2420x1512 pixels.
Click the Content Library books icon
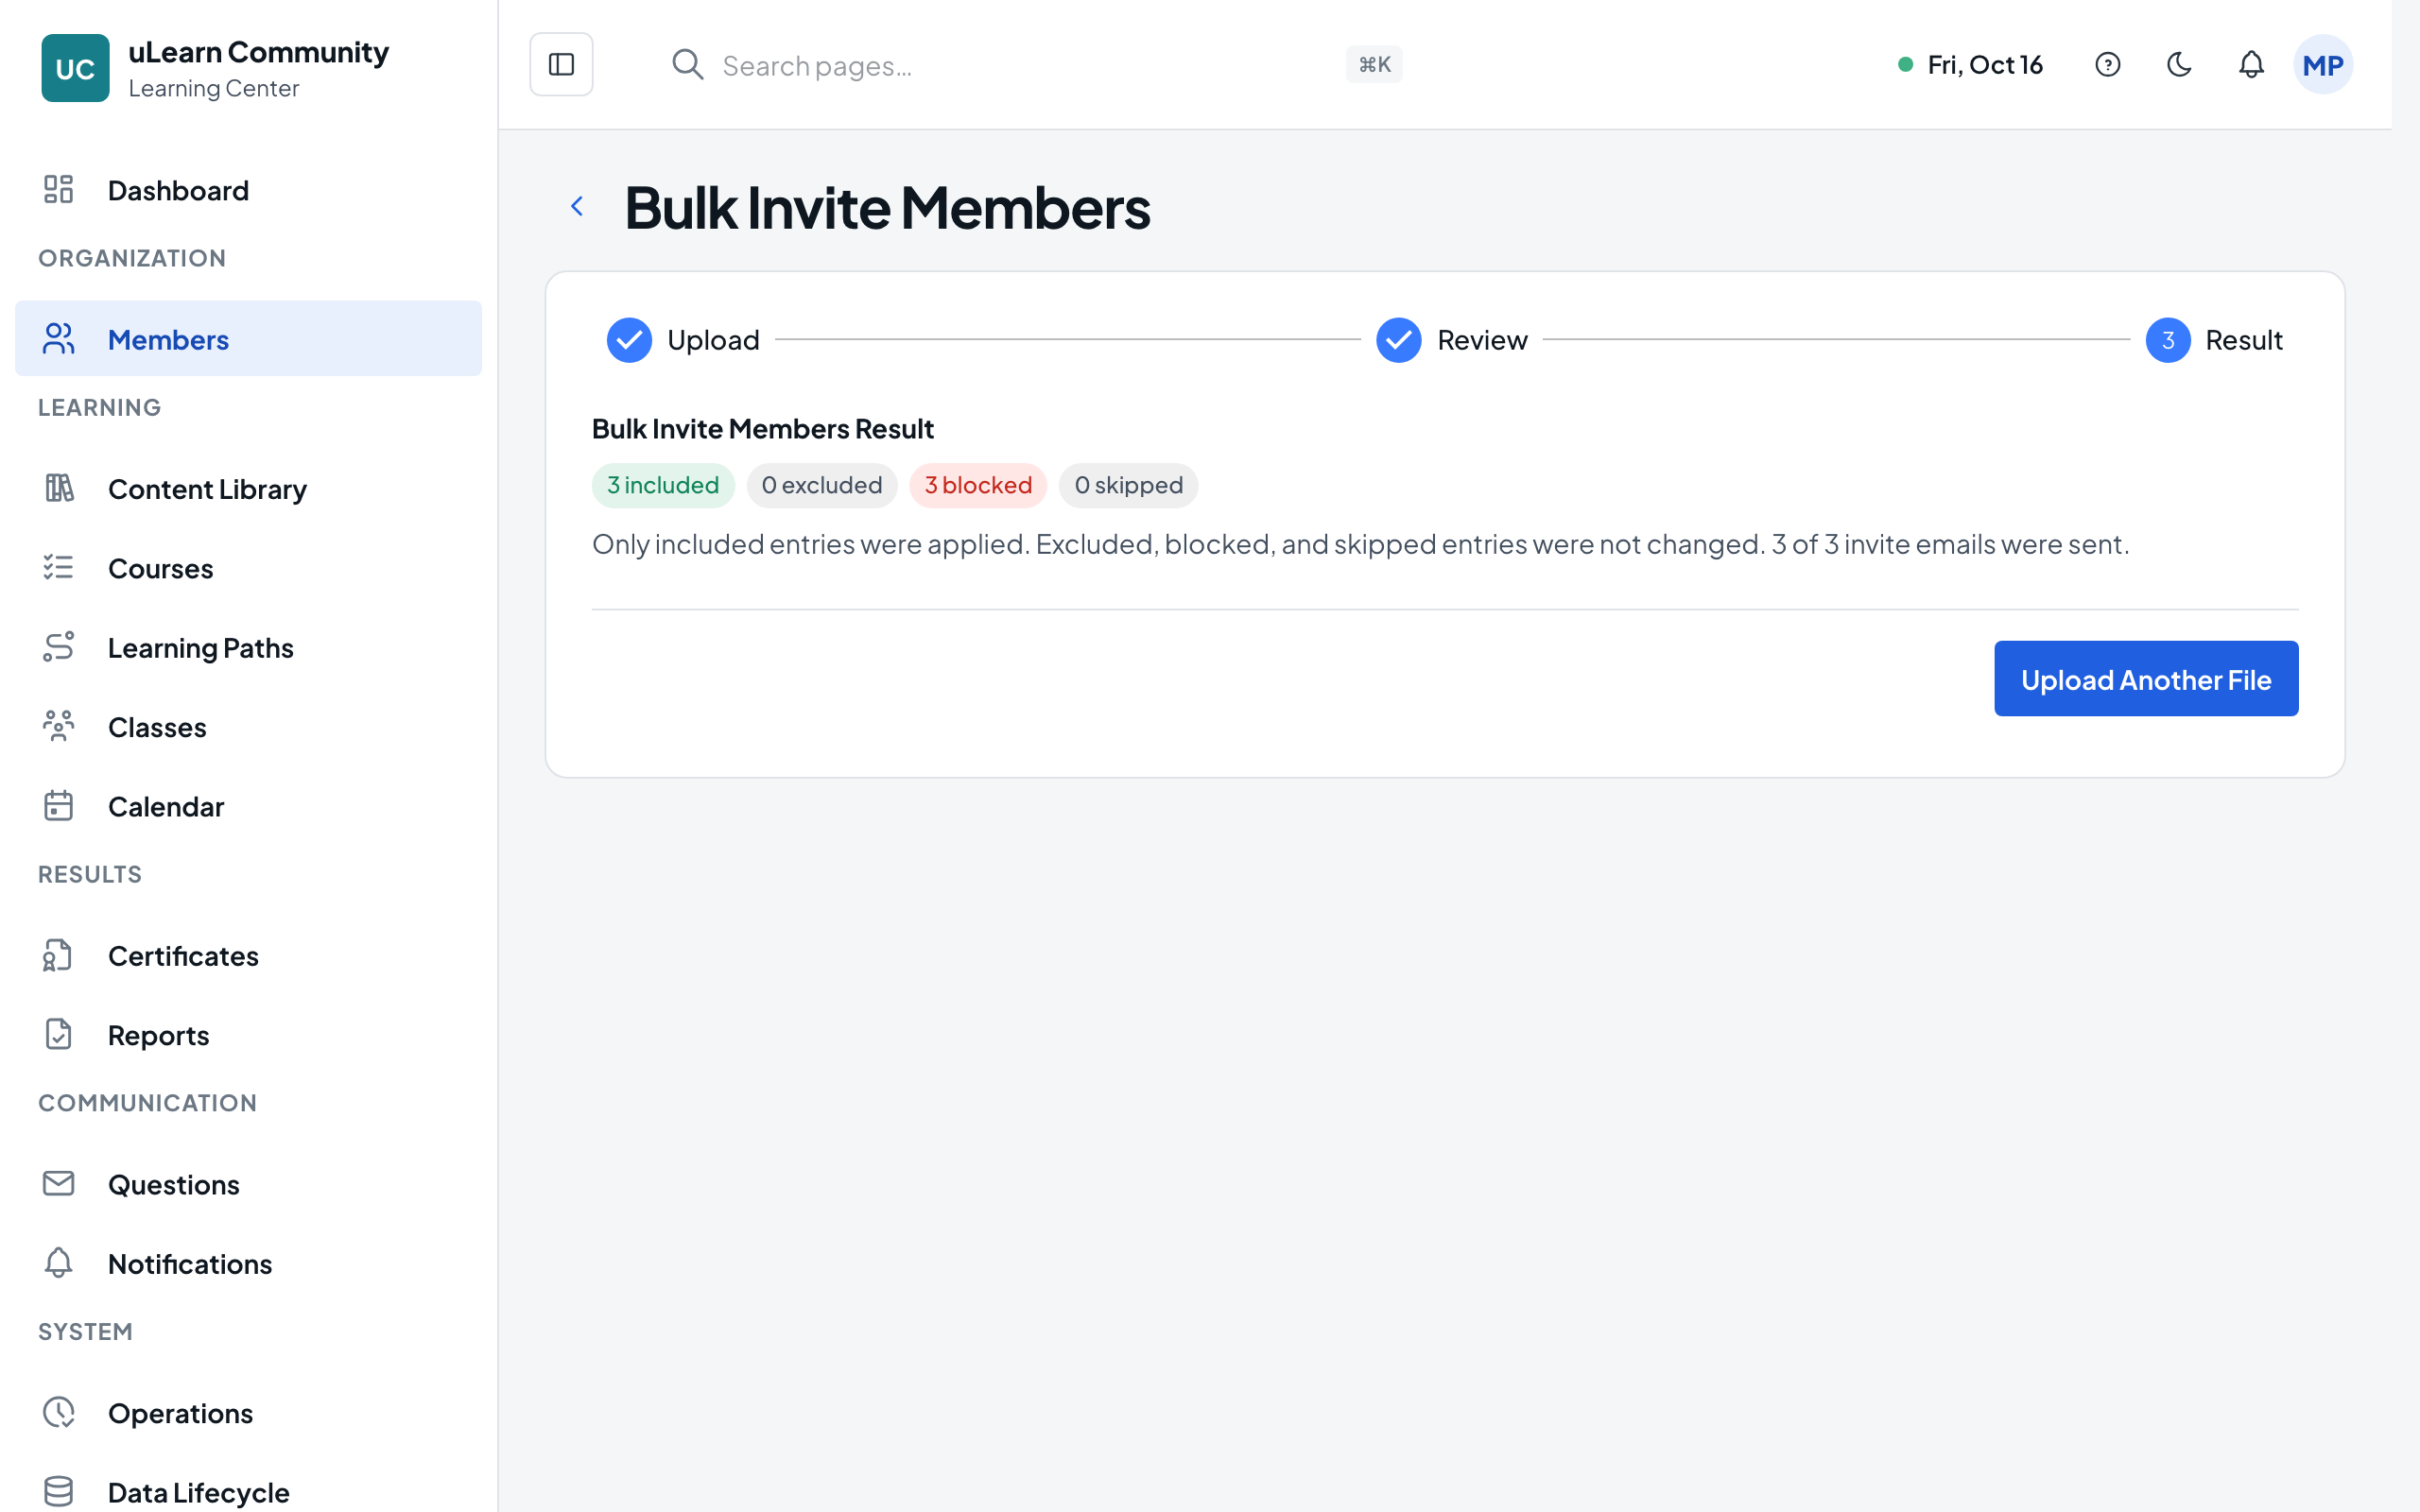point(59,488)
